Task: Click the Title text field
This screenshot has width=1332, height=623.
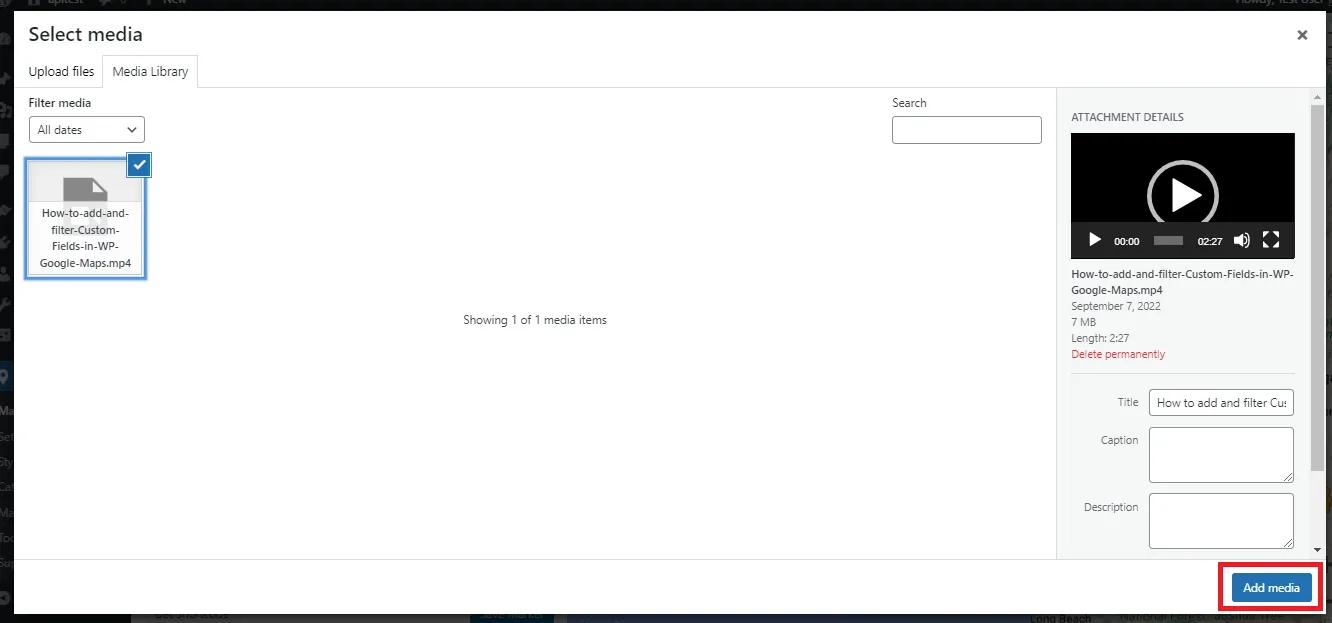Action: click(1221, 403)
